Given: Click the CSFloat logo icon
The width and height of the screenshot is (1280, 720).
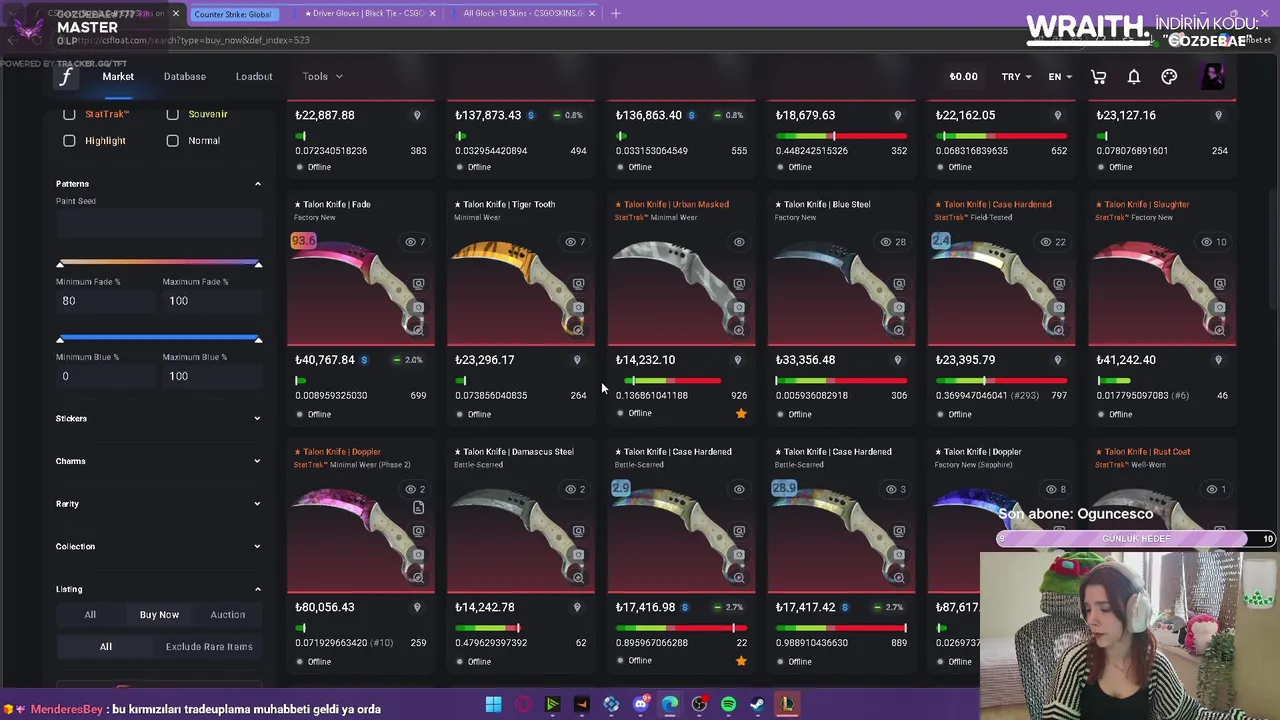Looking at the screenshot, I should [x=66, y=77].
